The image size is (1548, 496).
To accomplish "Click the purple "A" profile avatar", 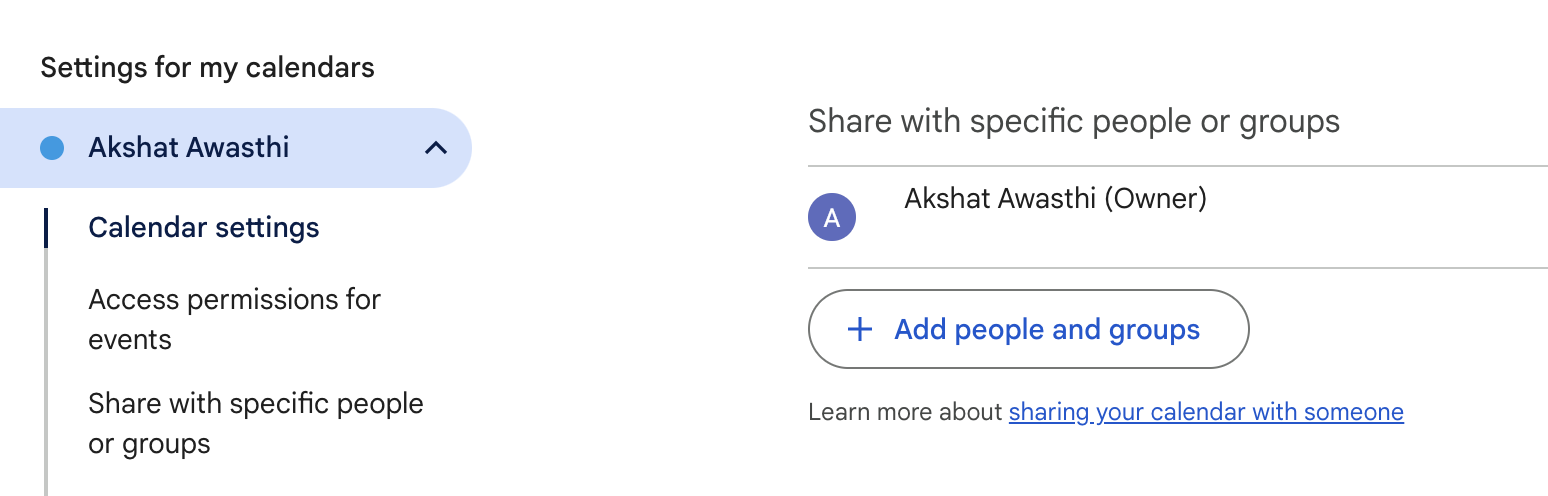I will [832, 218].
